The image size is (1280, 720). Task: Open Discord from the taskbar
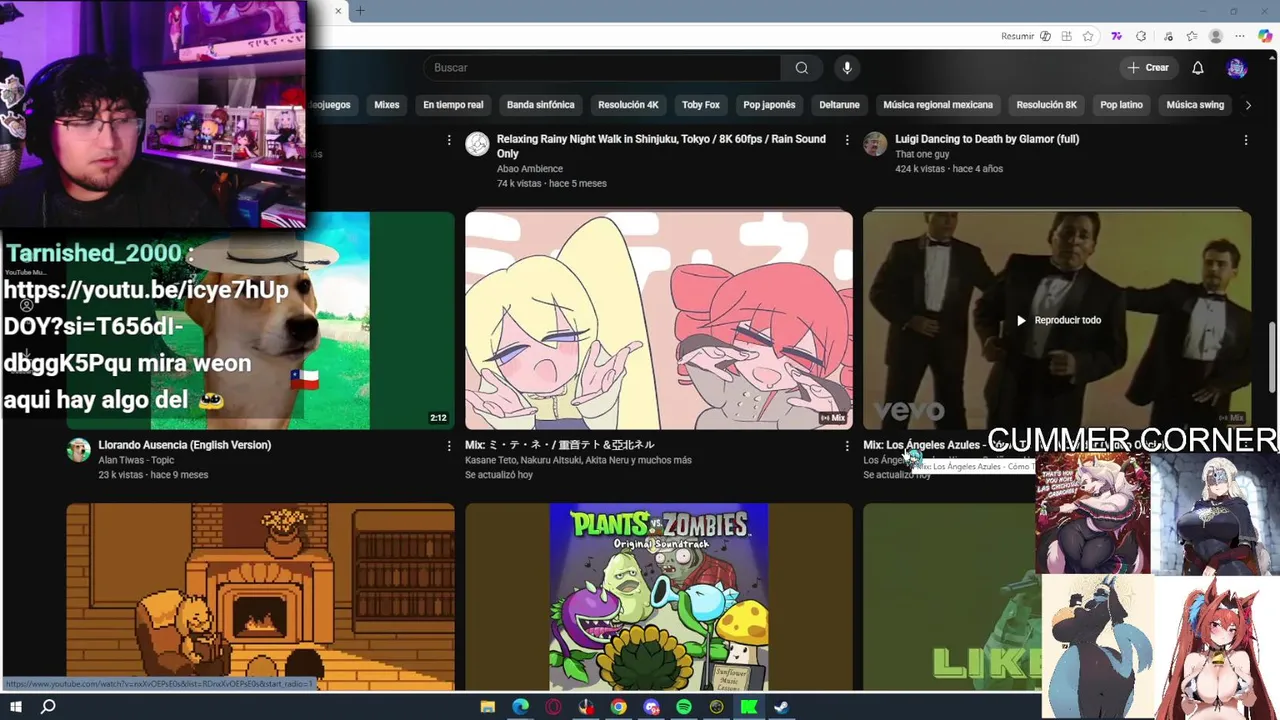[x=652, y=707]
